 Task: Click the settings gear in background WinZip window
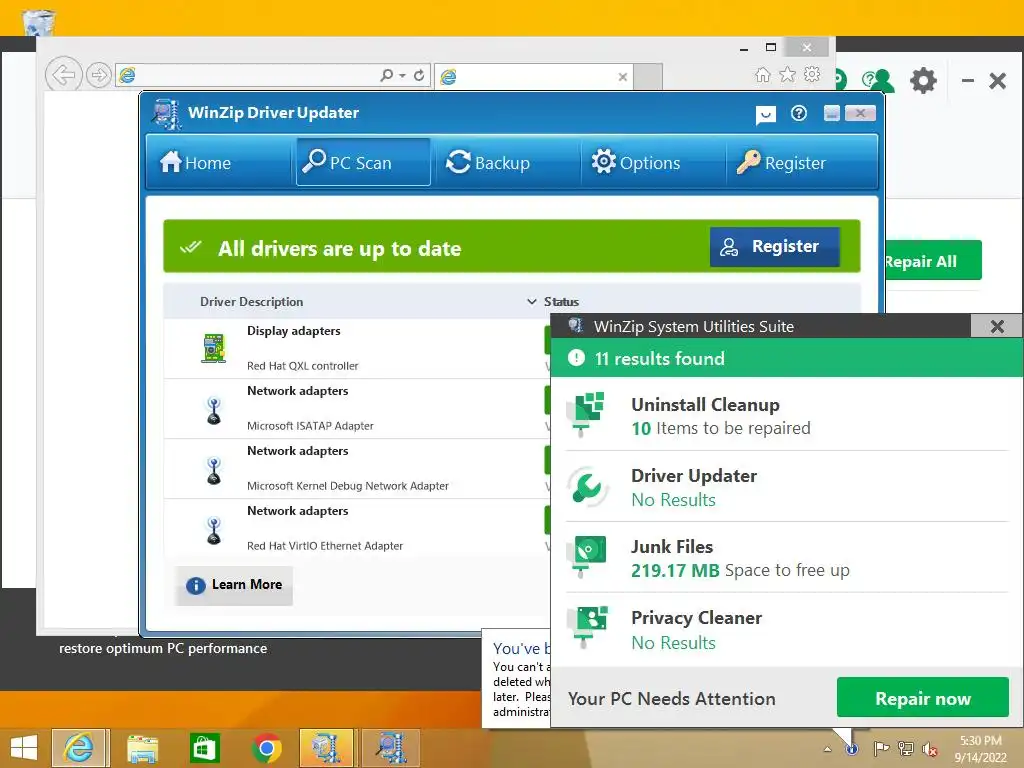click(x=923, y=81)
